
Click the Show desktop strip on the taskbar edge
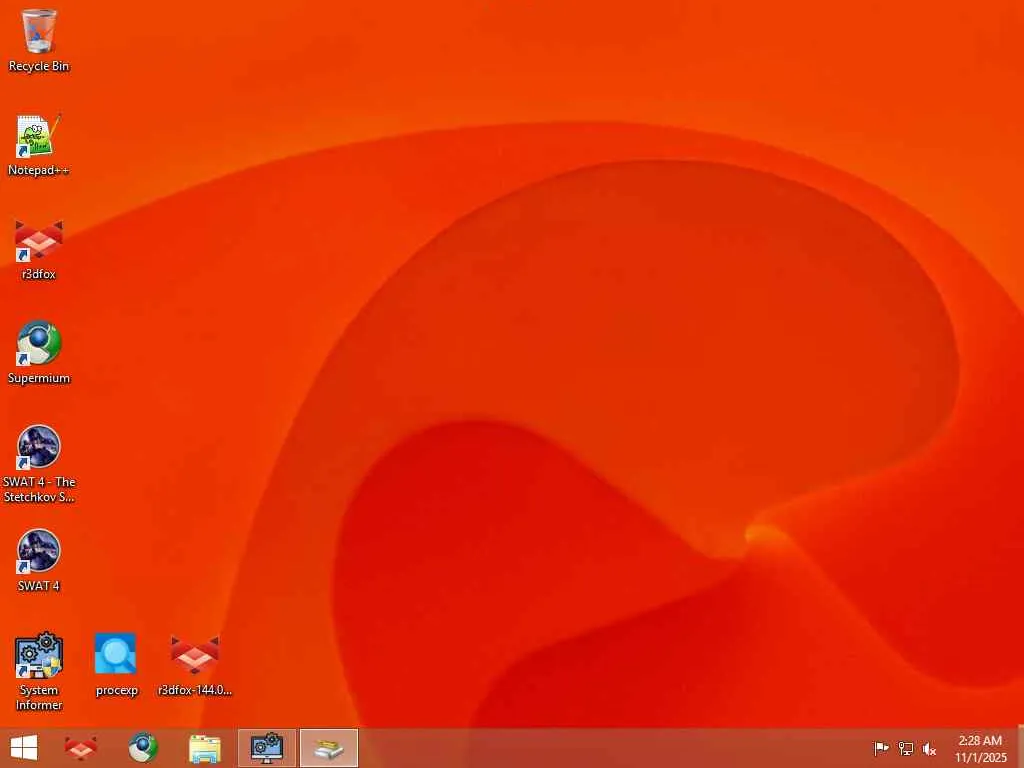coord(1021,748)
